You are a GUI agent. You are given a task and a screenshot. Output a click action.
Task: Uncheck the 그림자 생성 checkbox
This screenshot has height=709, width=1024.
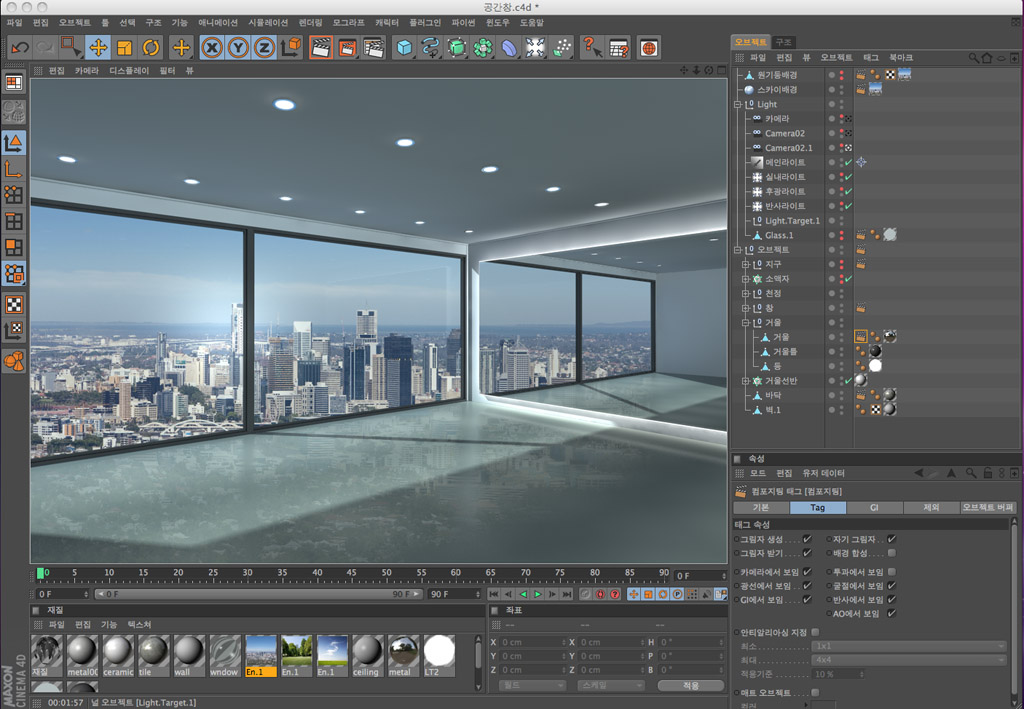click(x=807, y=539)
